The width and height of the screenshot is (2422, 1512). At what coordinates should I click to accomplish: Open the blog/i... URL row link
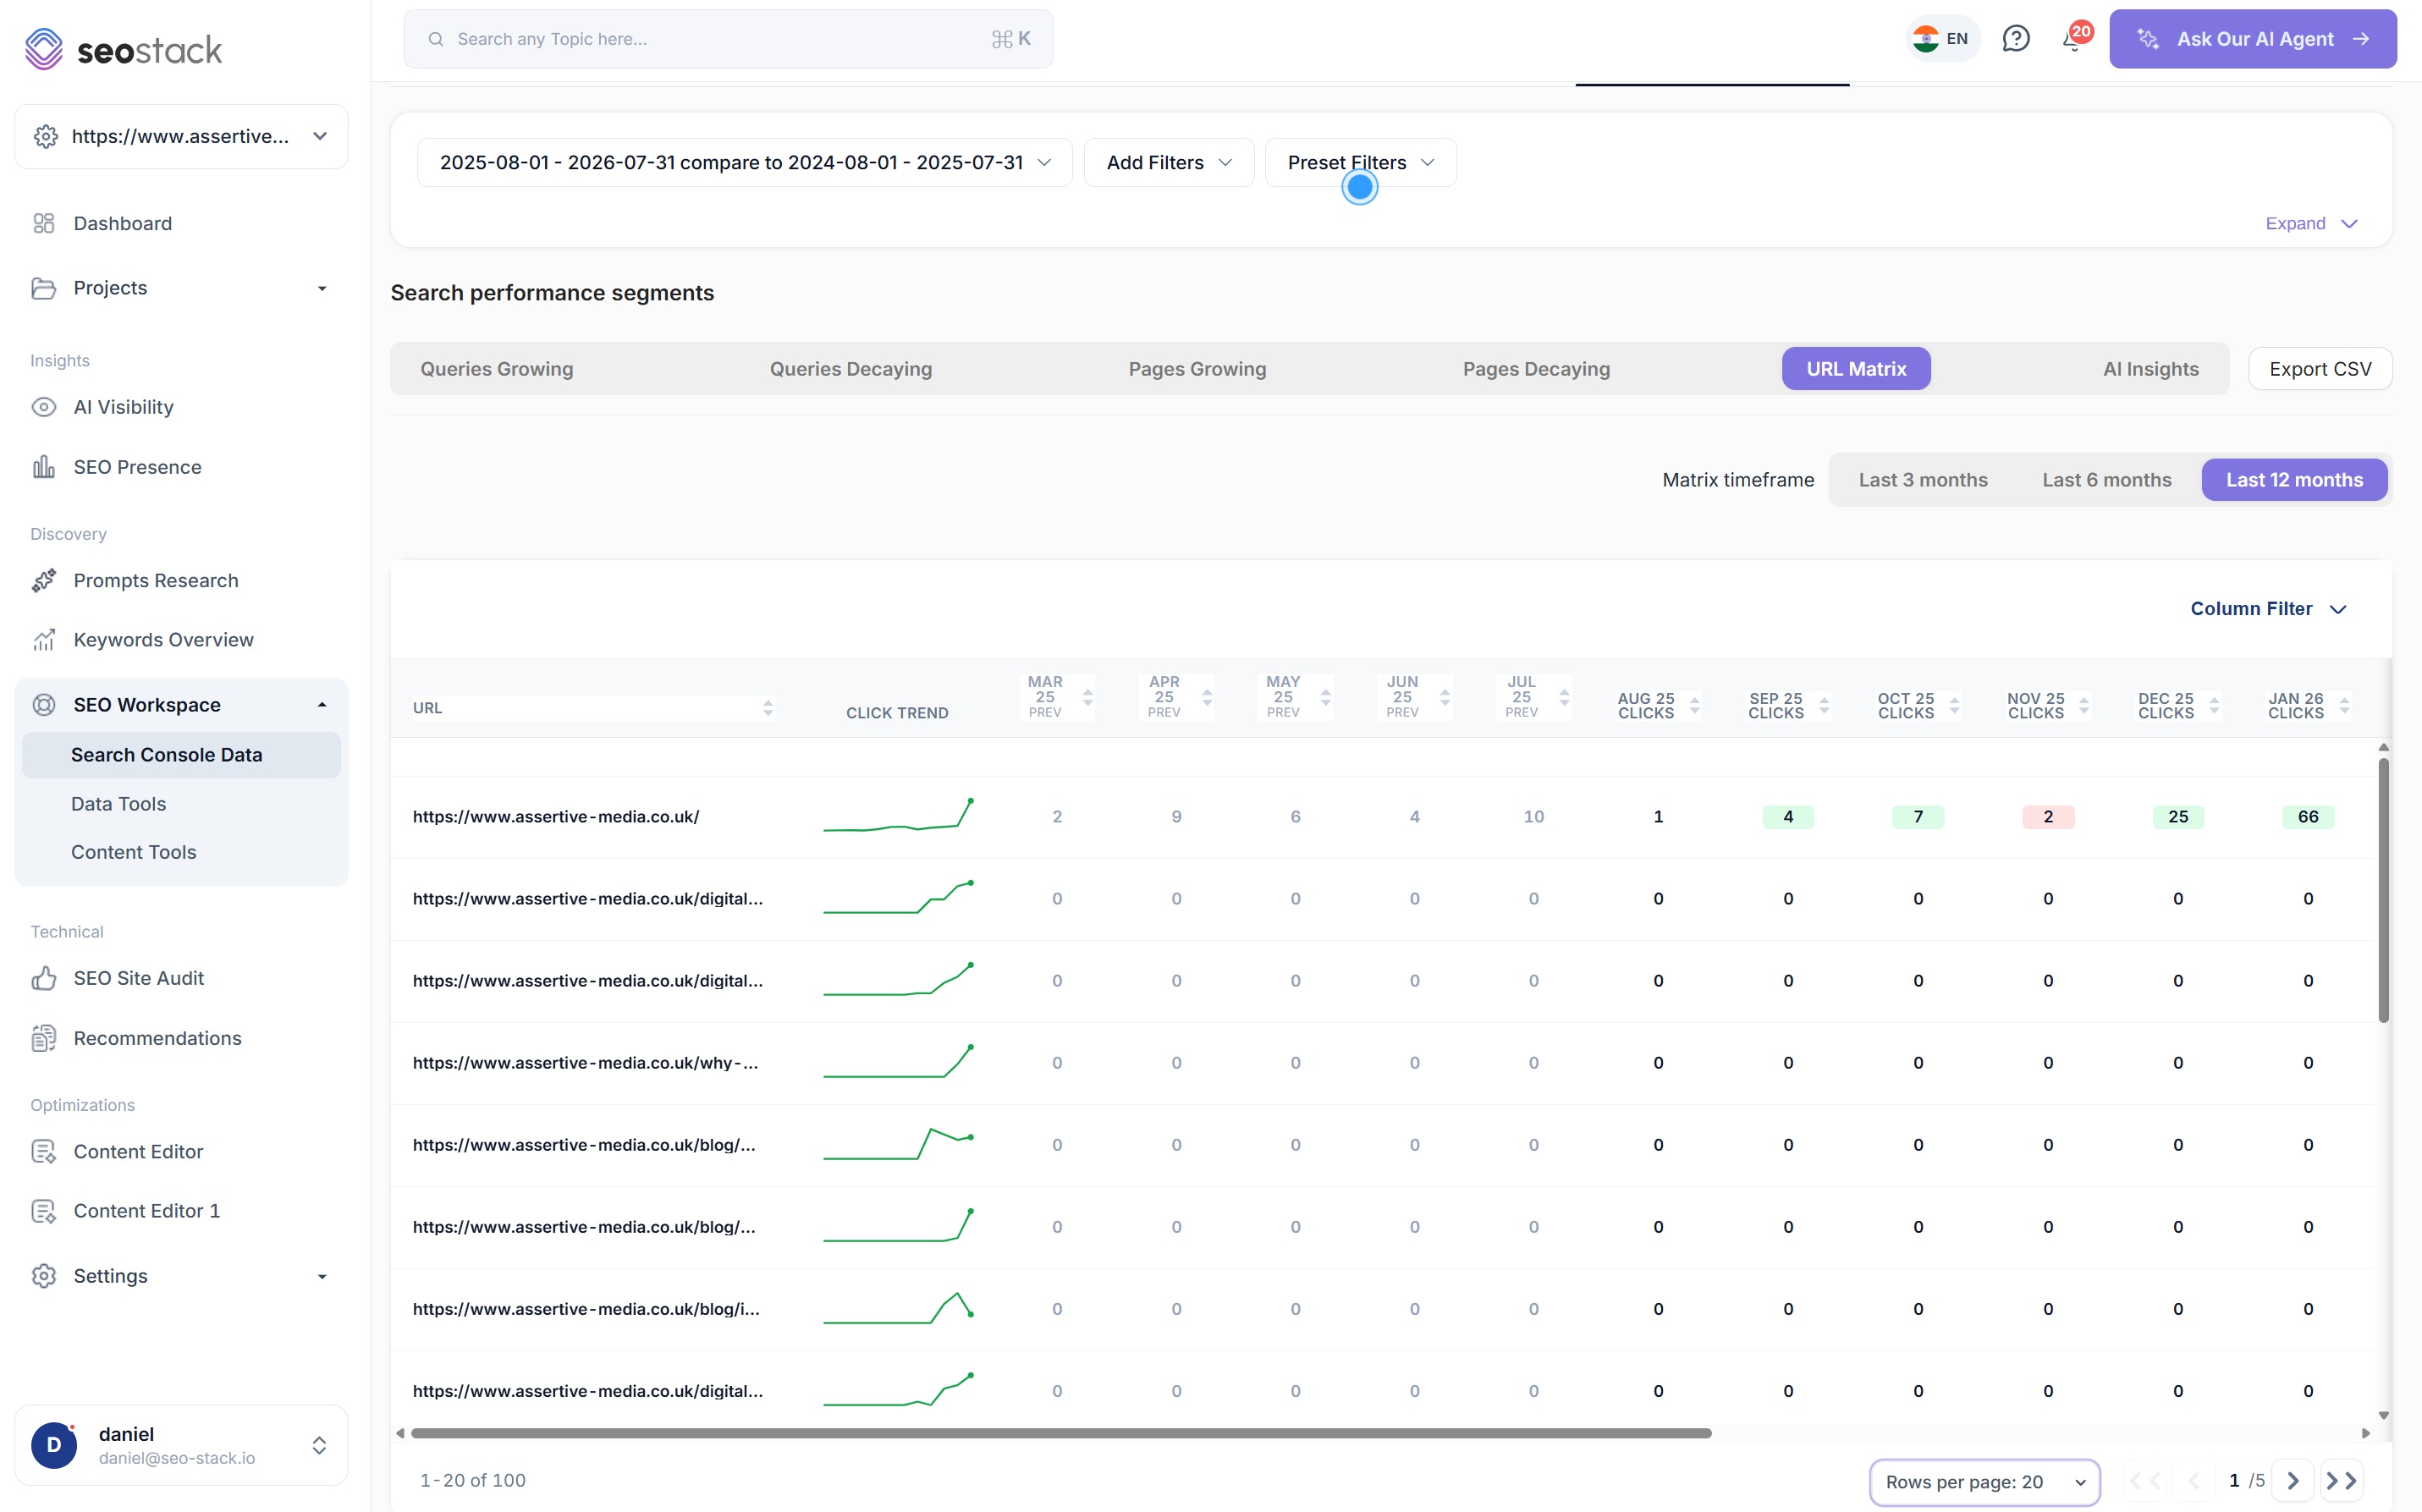click(x=586, y=1309)
